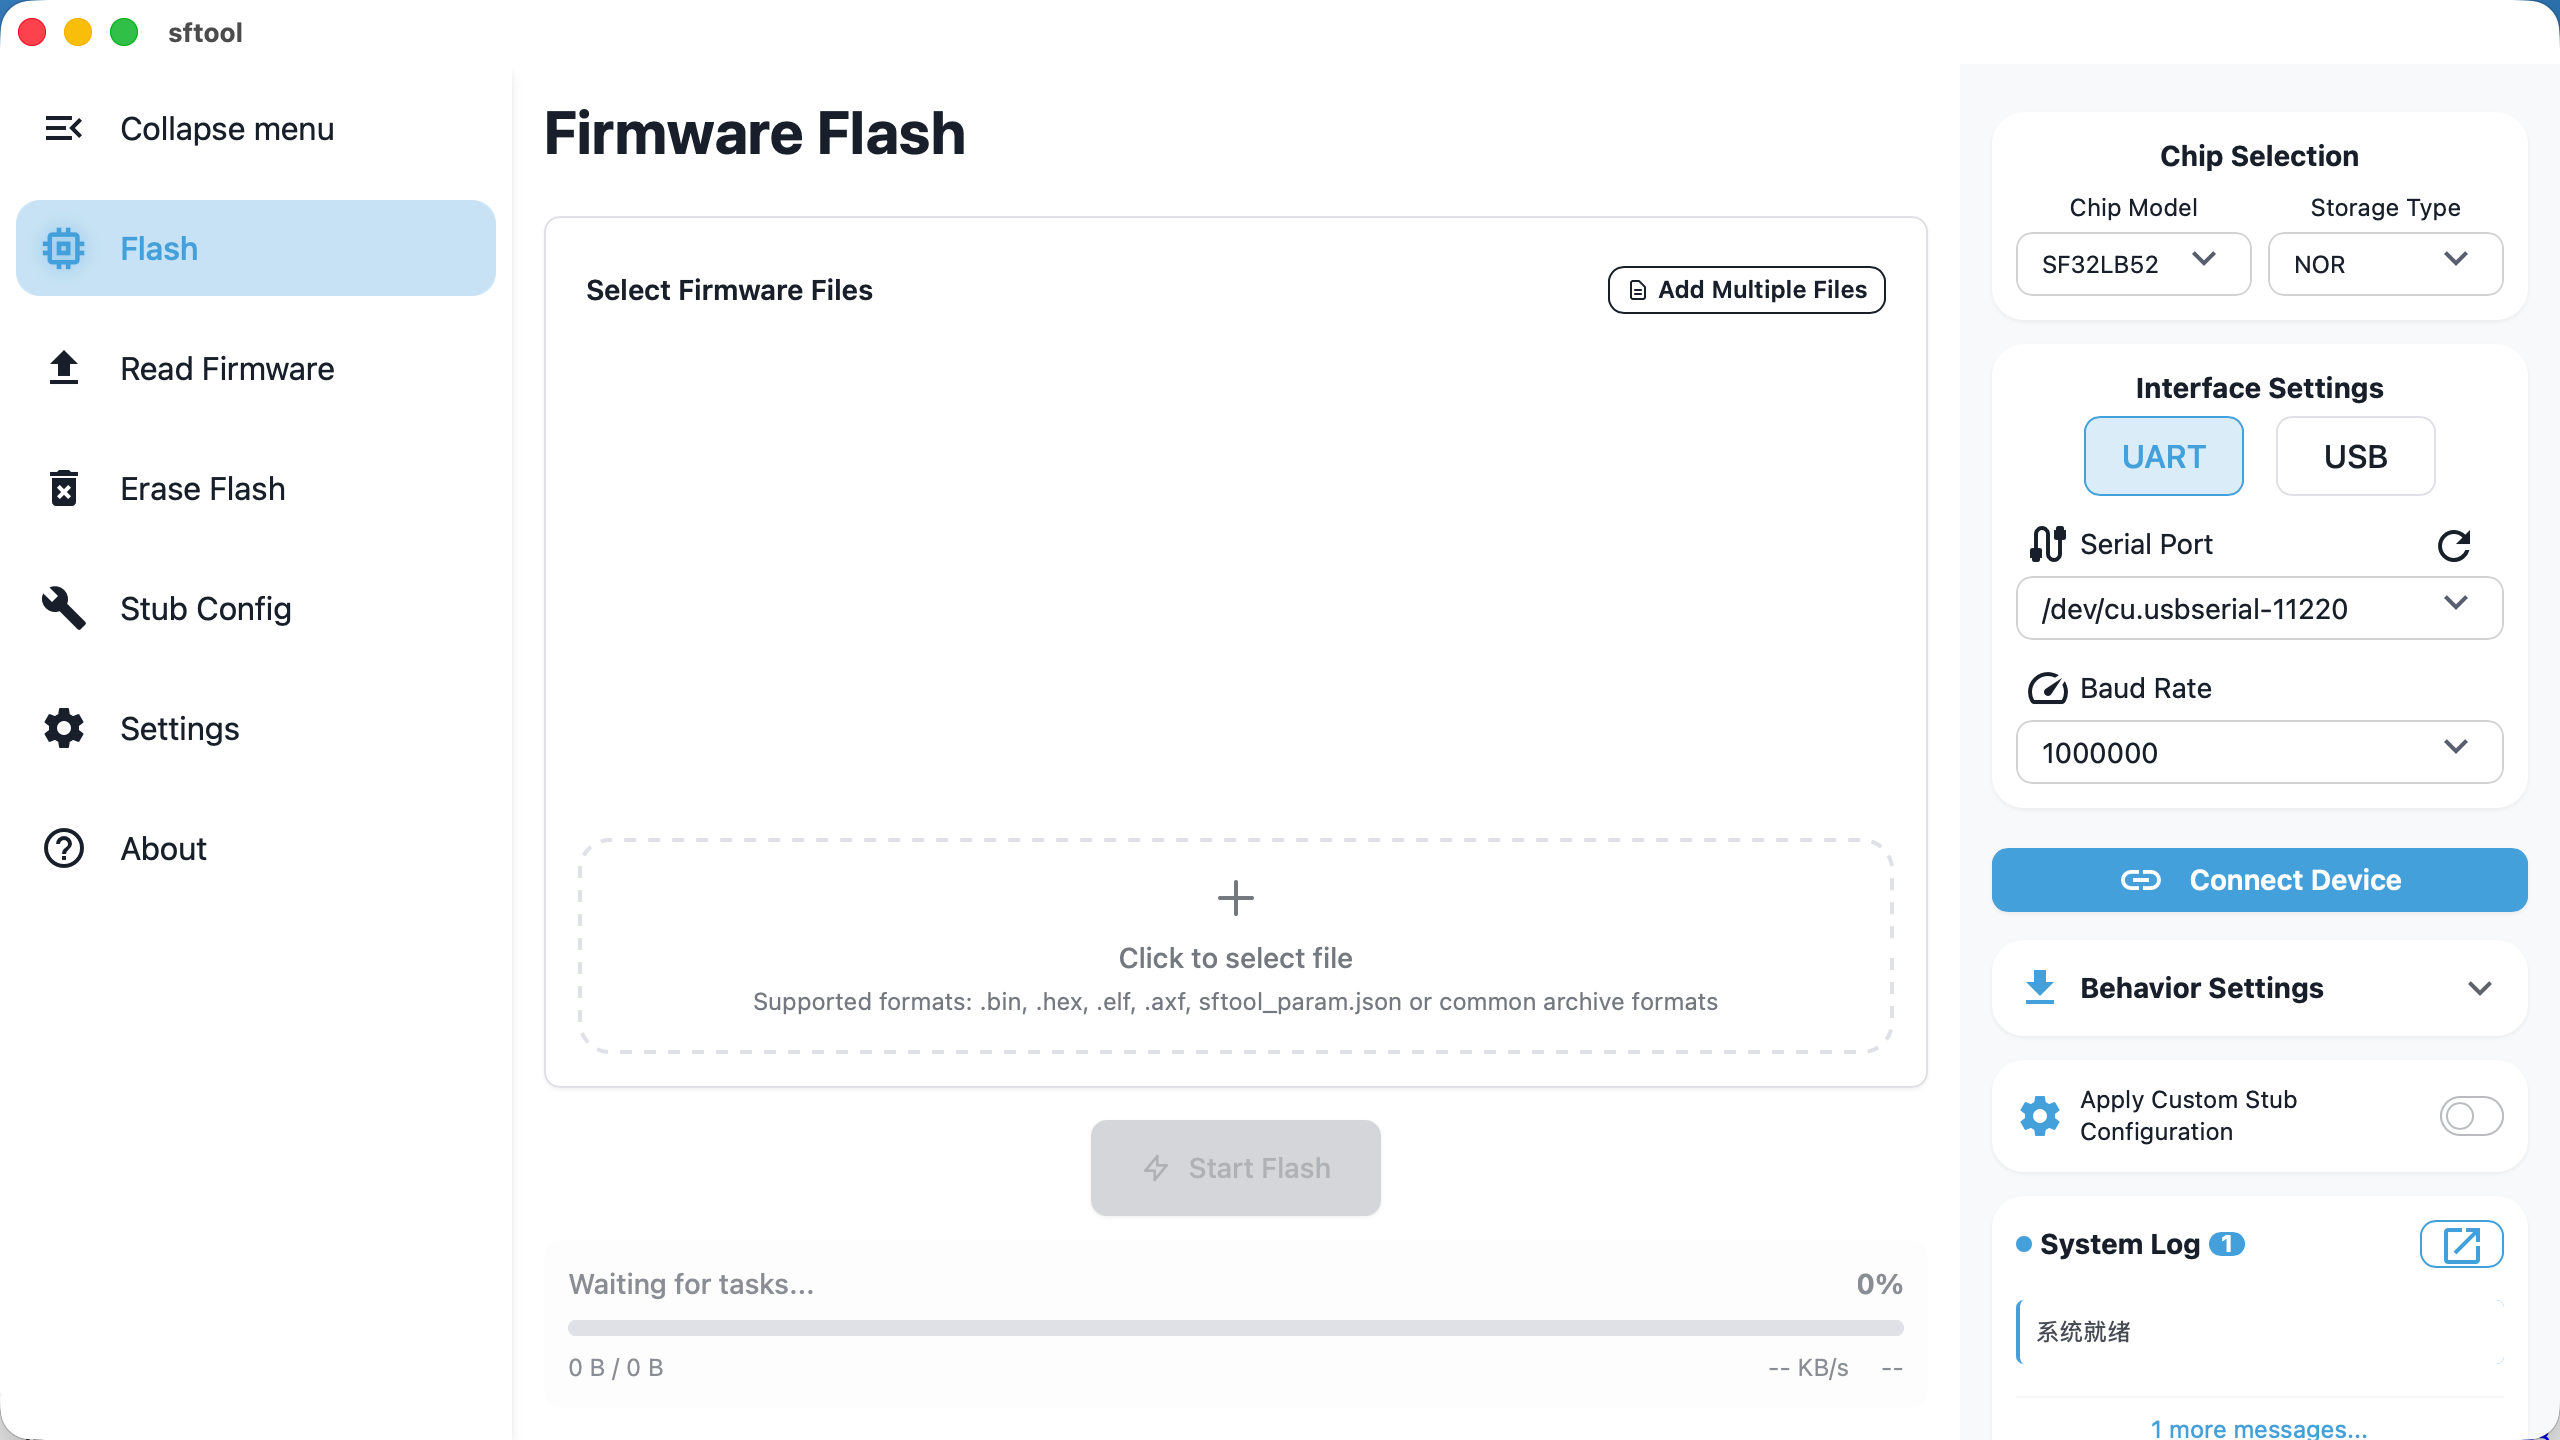Image resolution: width=2560 pixels, height=1440 pixels.
Task: Click the Stub Config wrench icon
Action: click(63, 608)
